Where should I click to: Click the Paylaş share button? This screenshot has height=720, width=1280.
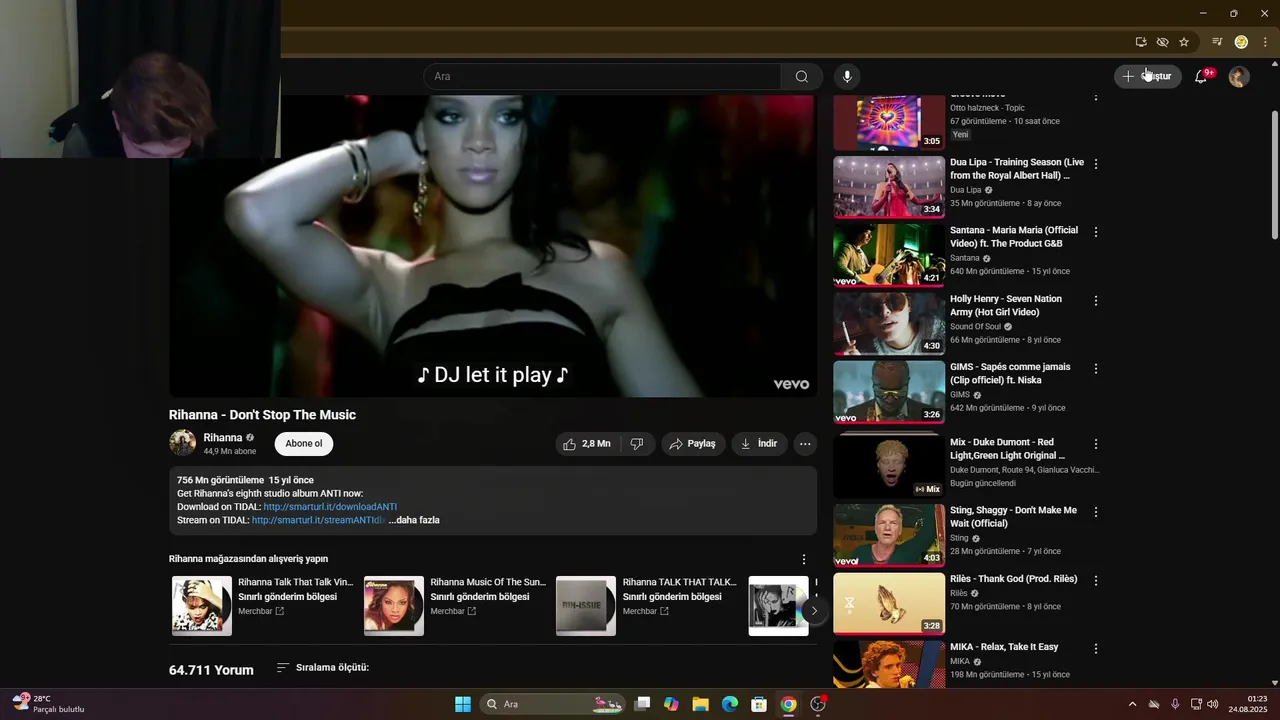pos(692,444)
